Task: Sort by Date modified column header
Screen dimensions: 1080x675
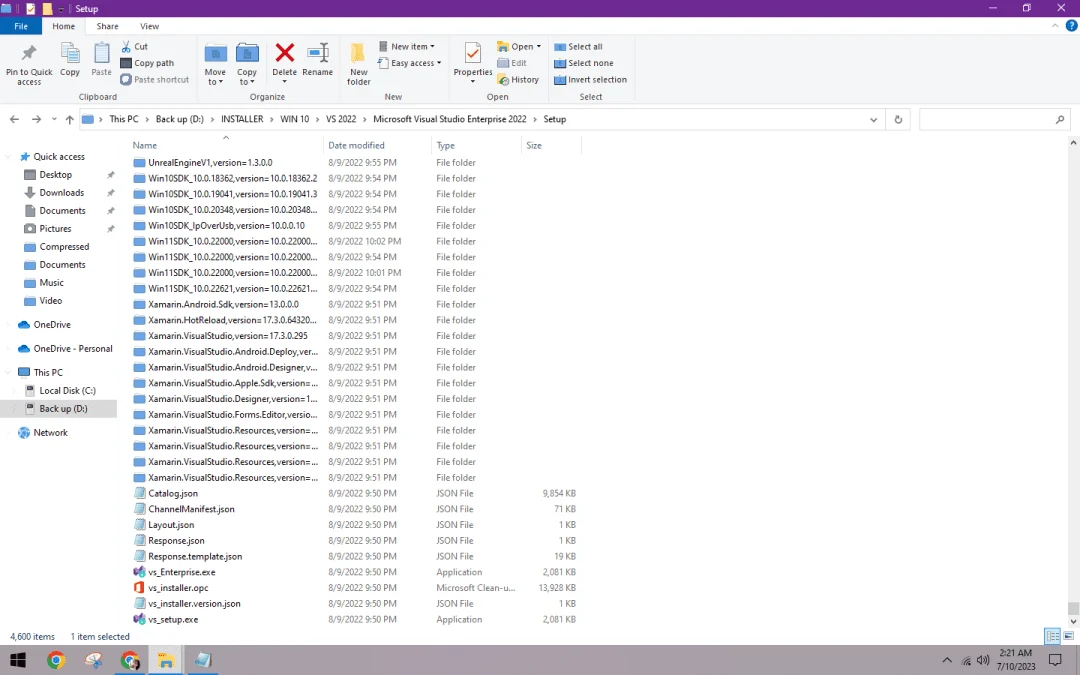Action: coord(377,145)
